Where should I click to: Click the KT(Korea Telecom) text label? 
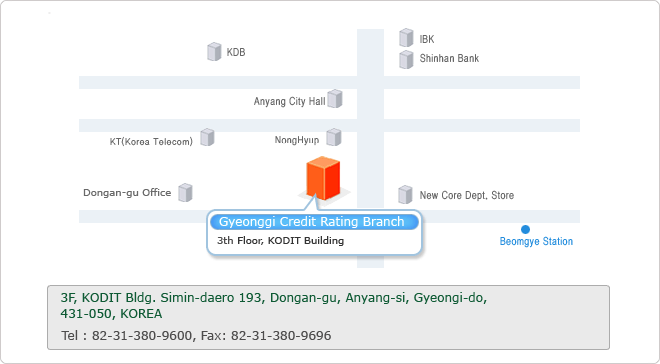click(151, 142)
